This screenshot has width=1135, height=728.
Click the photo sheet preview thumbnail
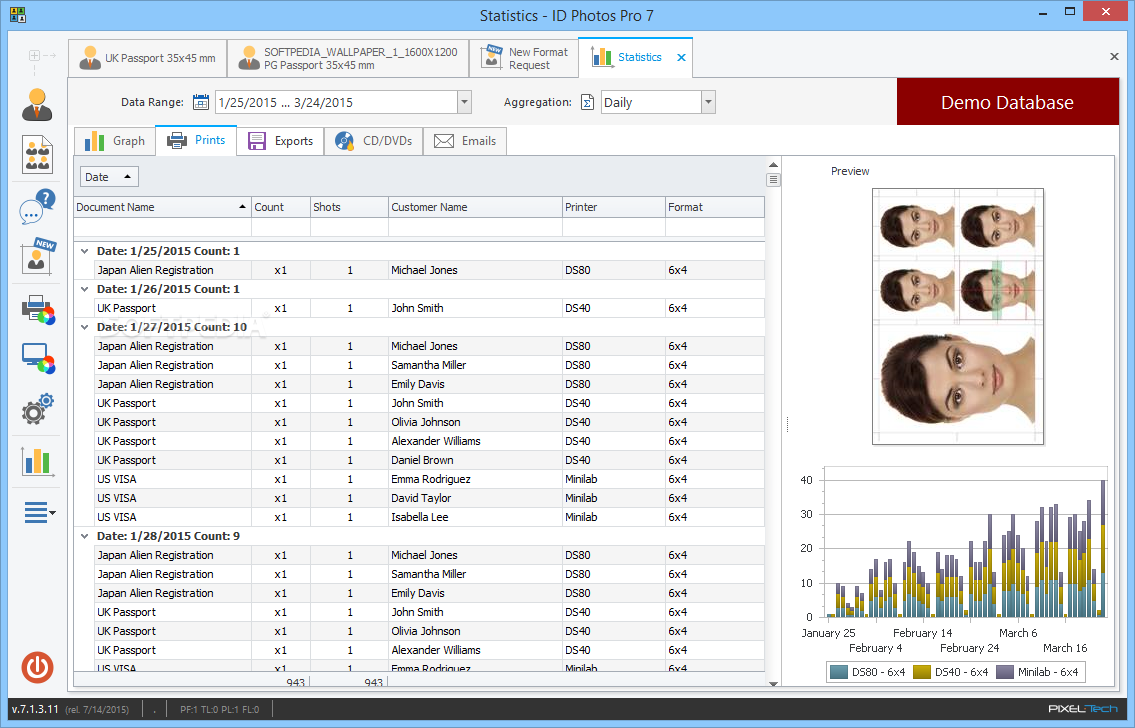pyautogui.click(x=958, y=316)
